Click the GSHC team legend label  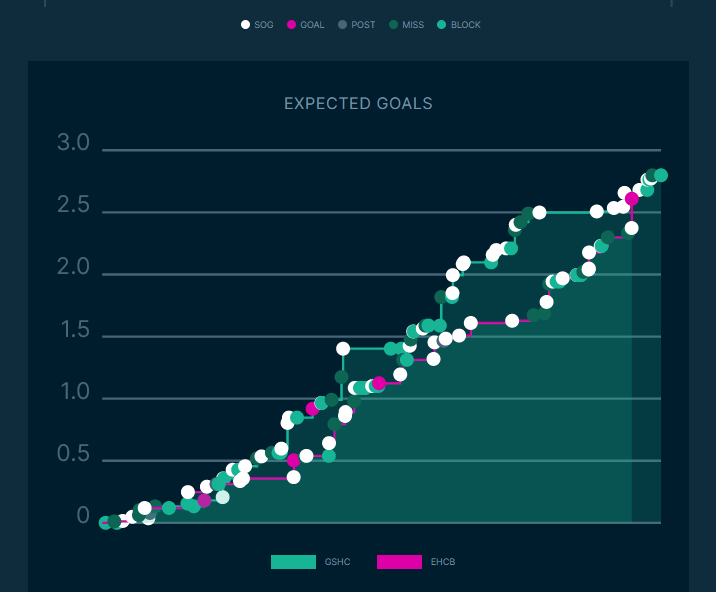[337, 563]
